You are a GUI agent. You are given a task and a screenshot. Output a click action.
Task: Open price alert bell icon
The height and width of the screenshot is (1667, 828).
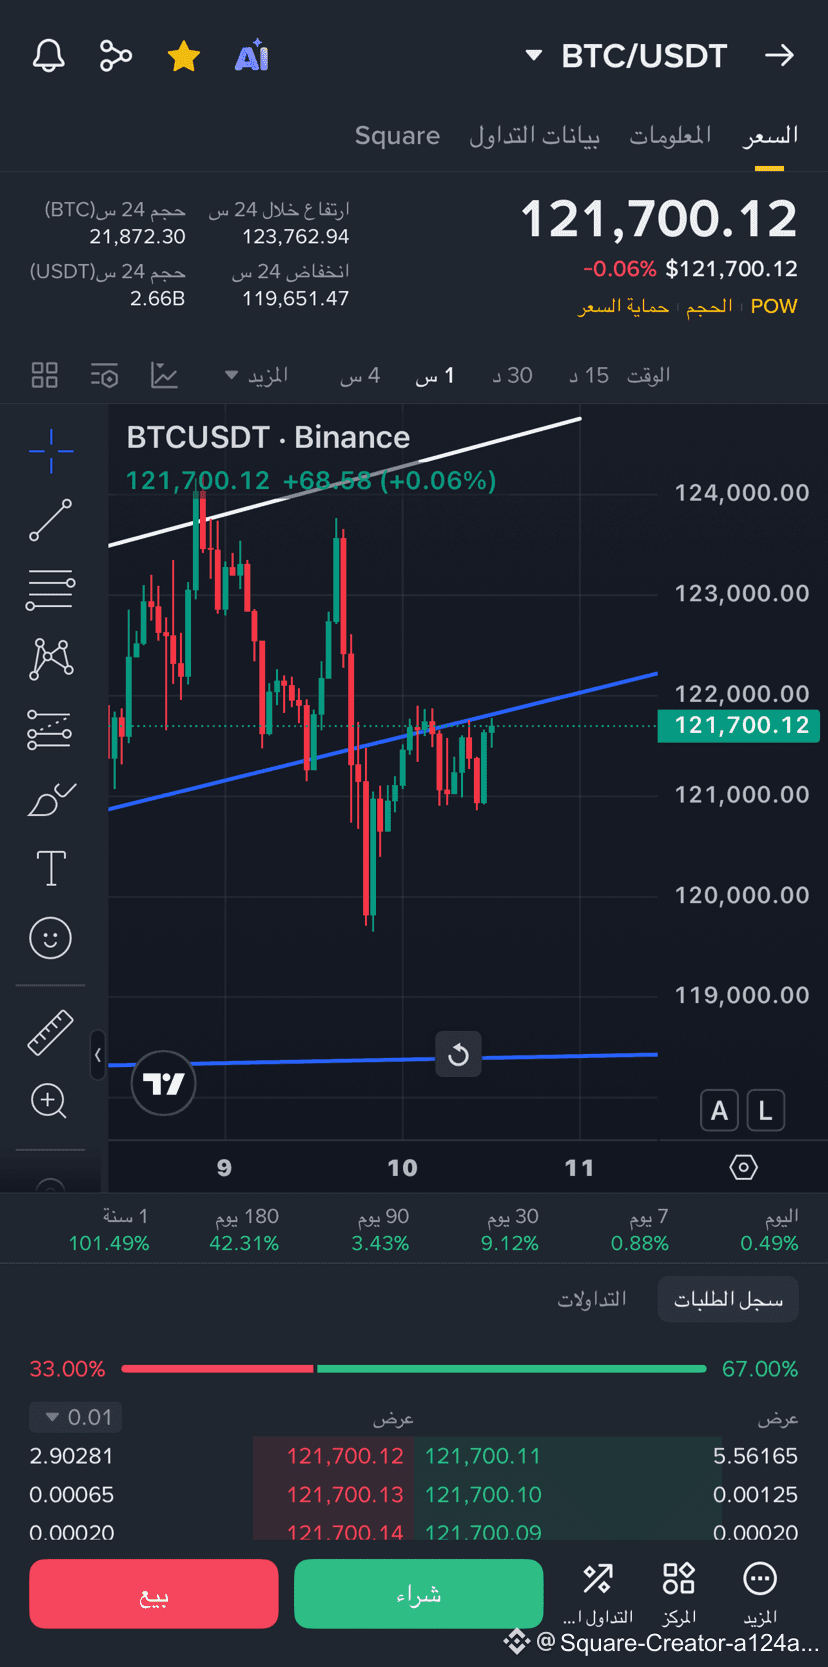tap(48, 56)
